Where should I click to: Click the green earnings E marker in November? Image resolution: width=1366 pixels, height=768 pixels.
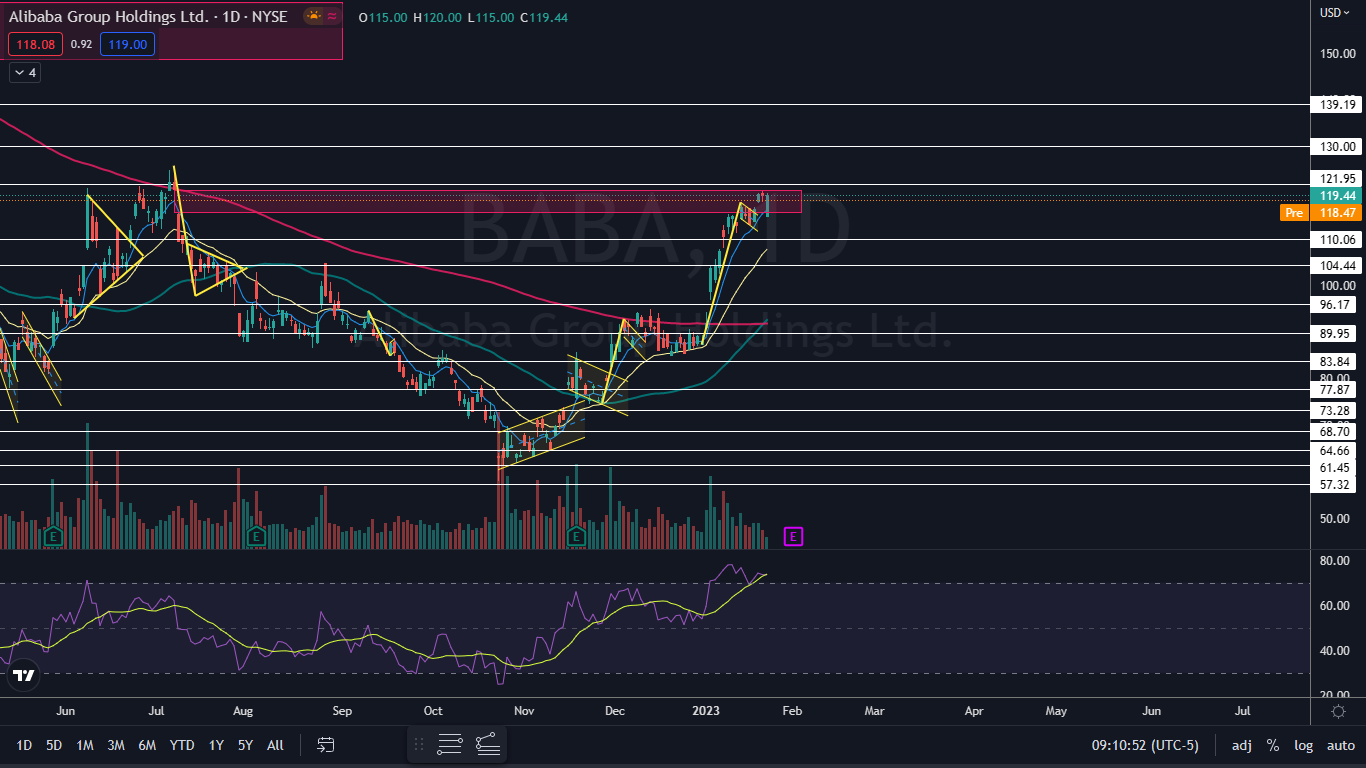point(576,537)
